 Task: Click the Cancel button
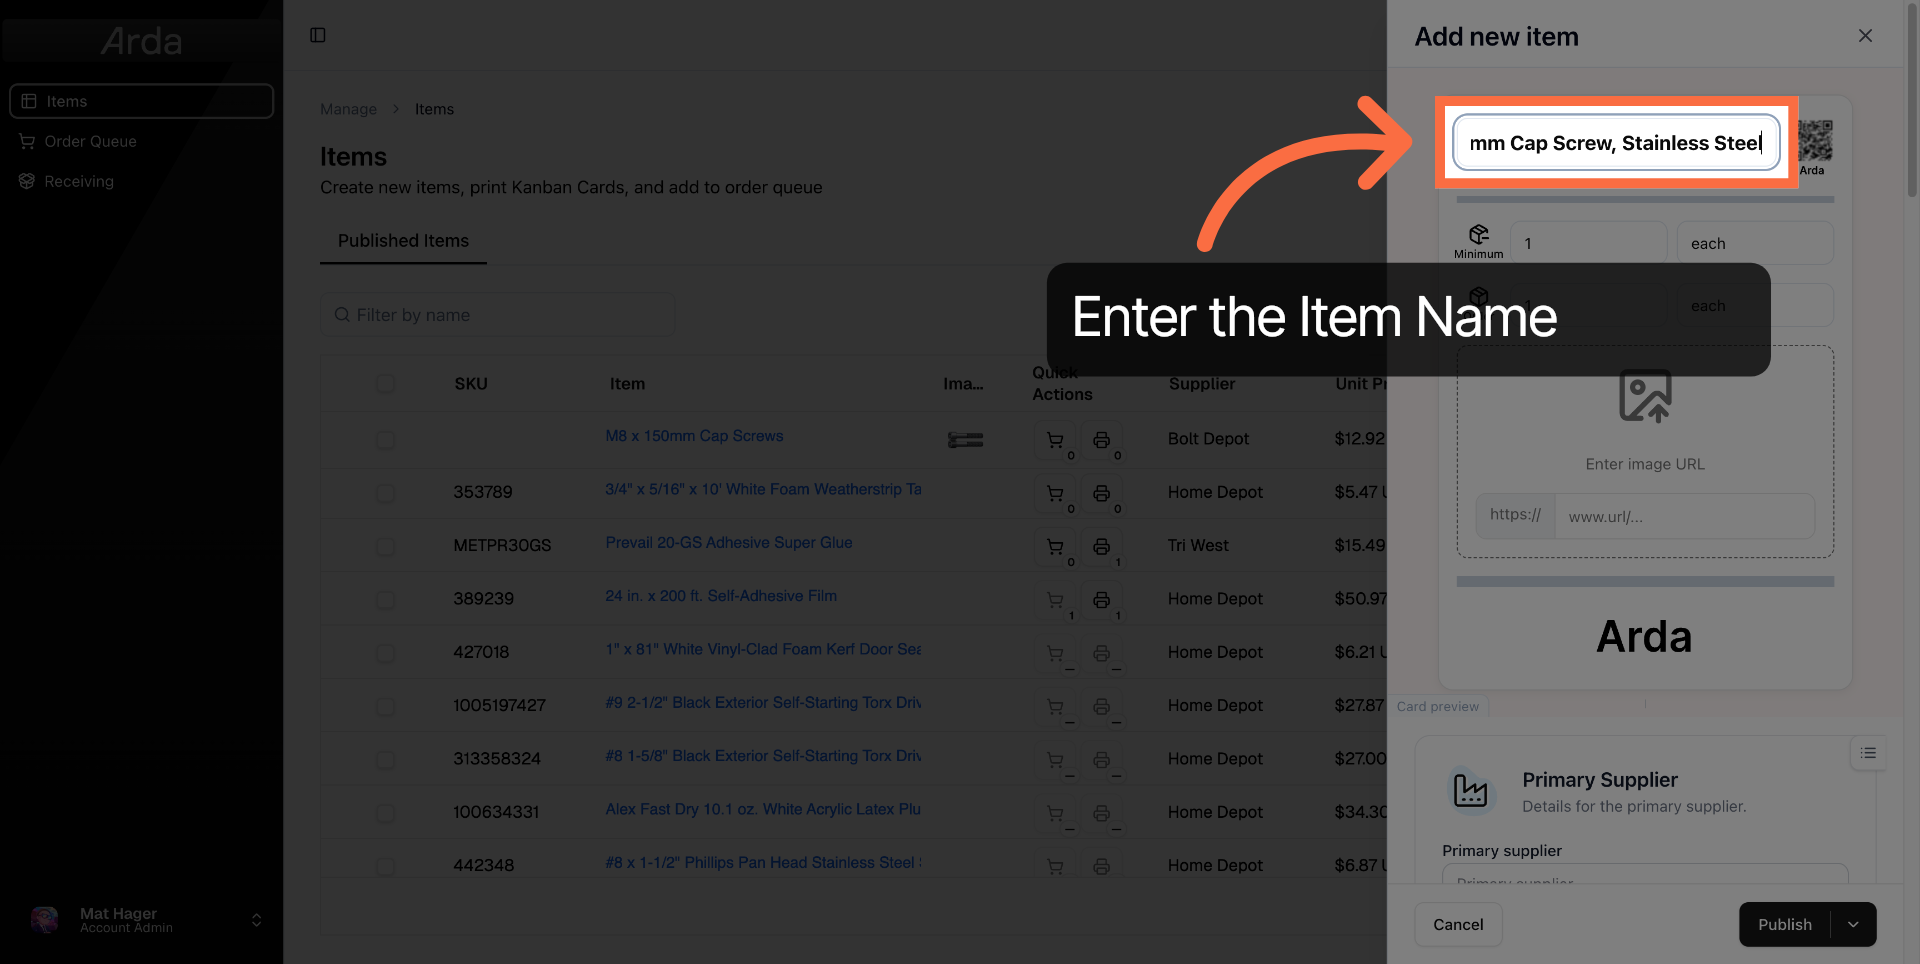[x=1458, y=925]
